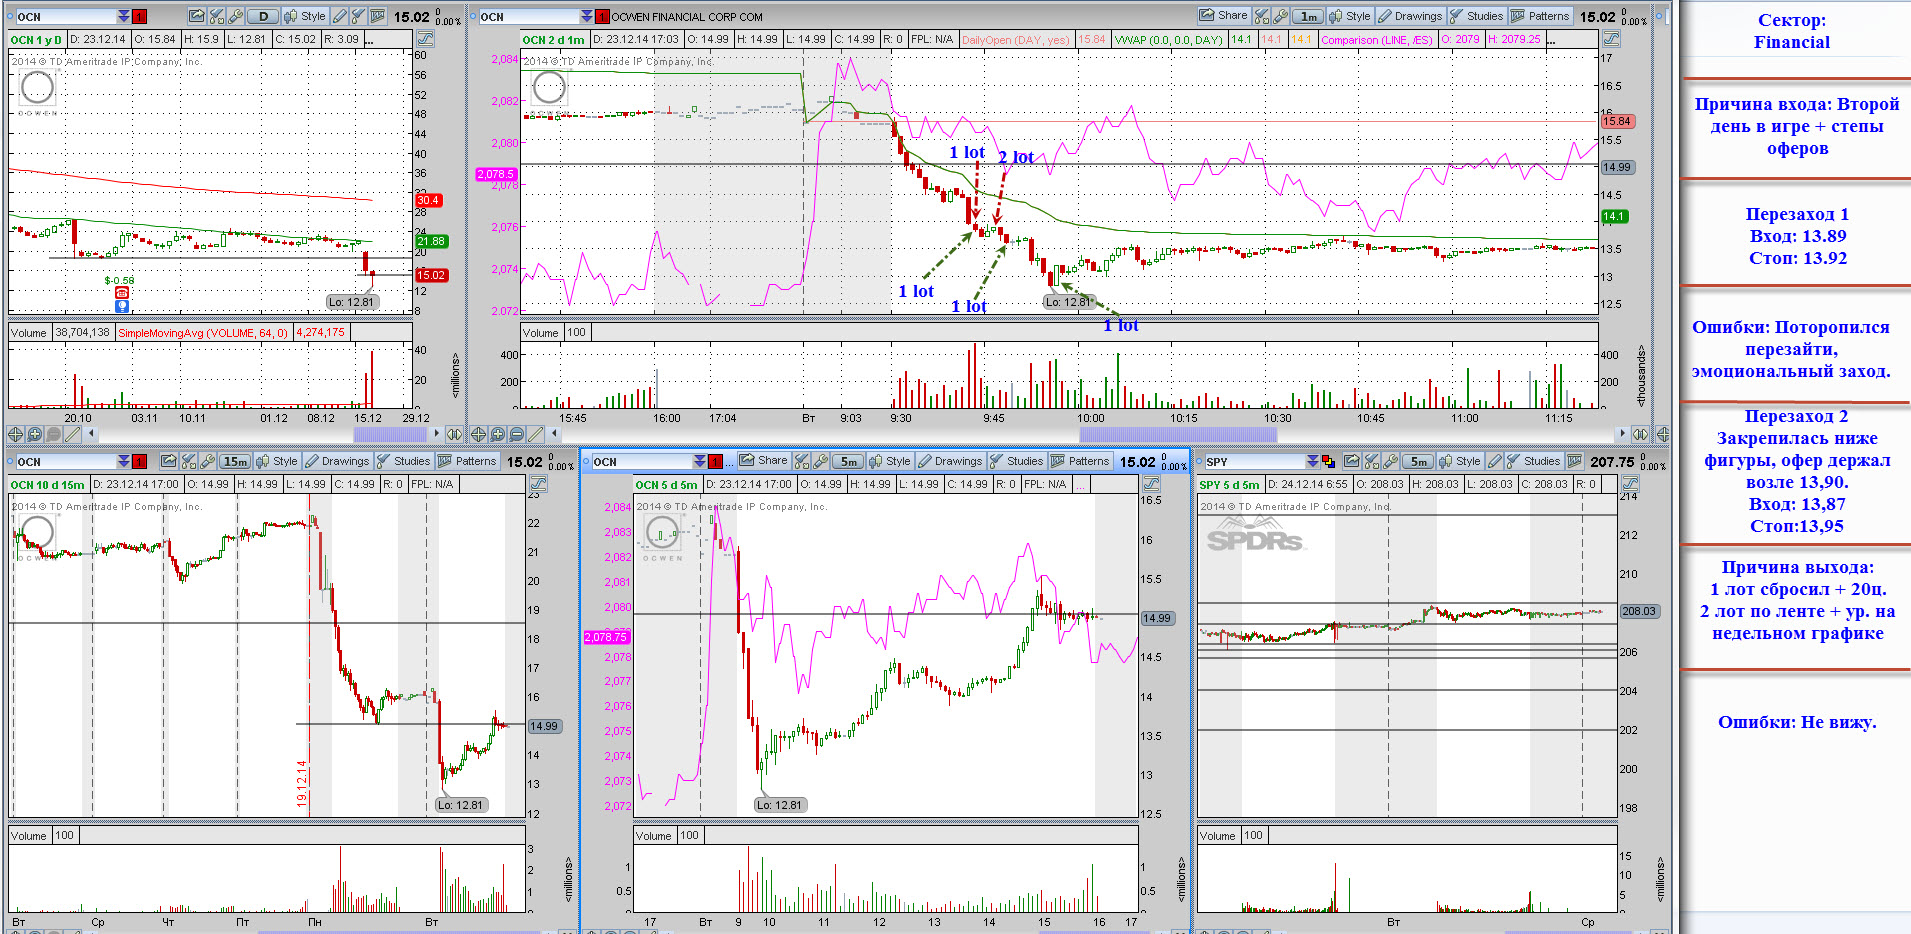1911x934 pixels.
Task: Click Share button in OCN 5m chart
Action: tap(764, 461)
